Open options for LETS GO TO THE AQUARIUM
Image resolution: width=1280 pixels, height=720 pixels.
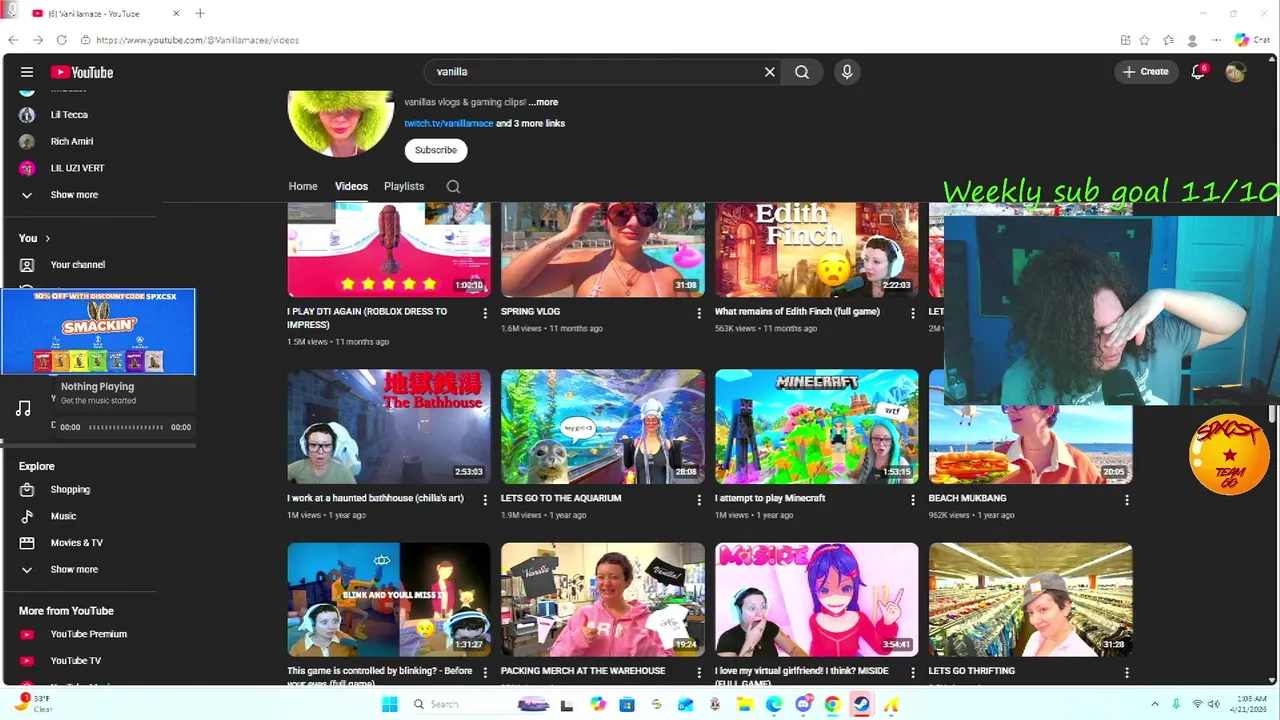(x=699, y=499)
